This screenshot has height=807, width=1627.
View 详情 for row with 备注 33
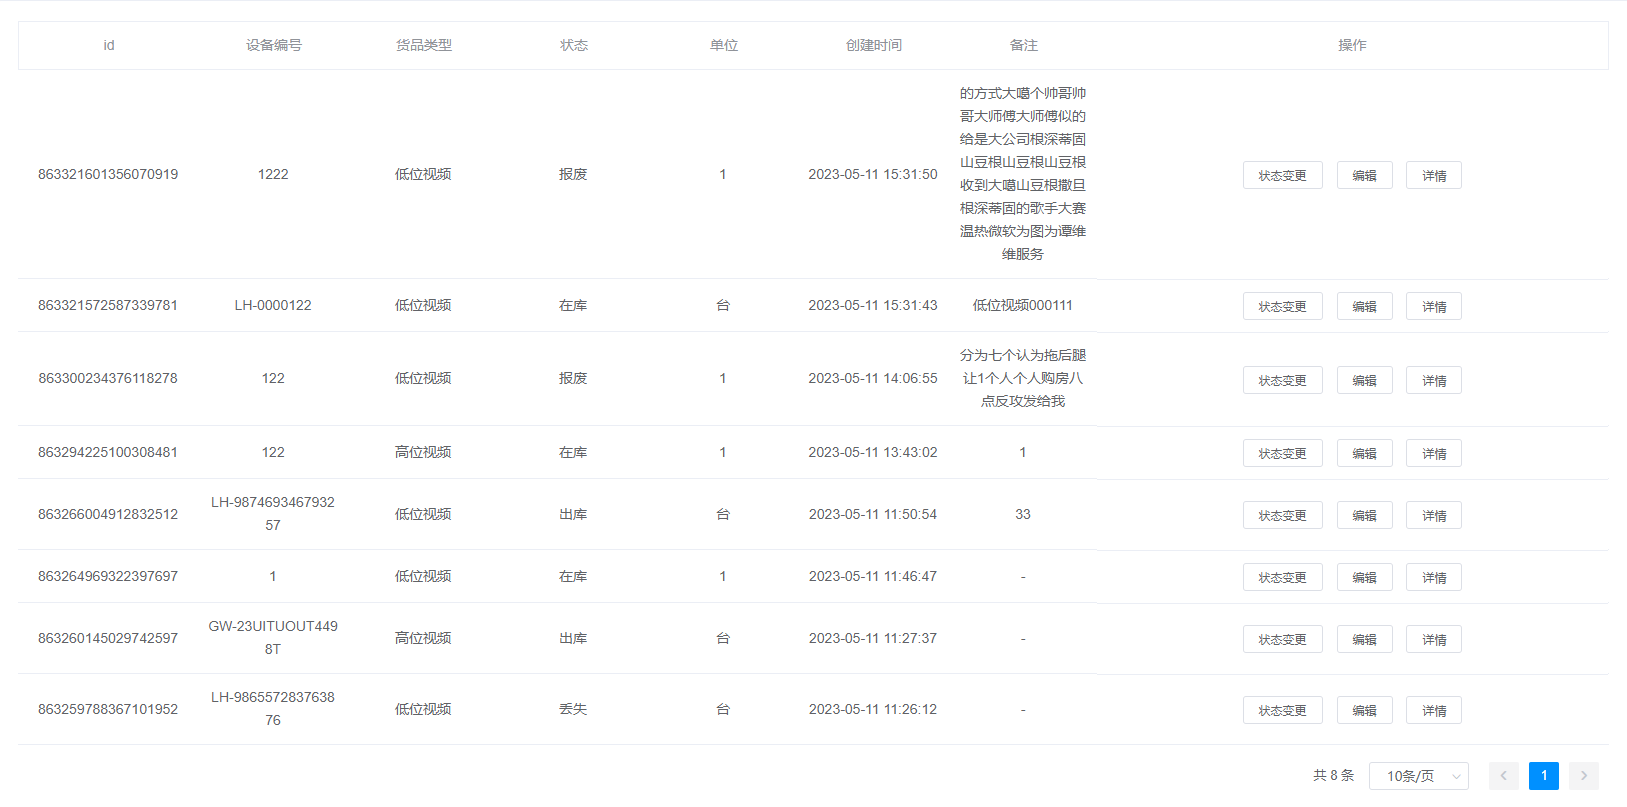click(x=1433, y=515)
